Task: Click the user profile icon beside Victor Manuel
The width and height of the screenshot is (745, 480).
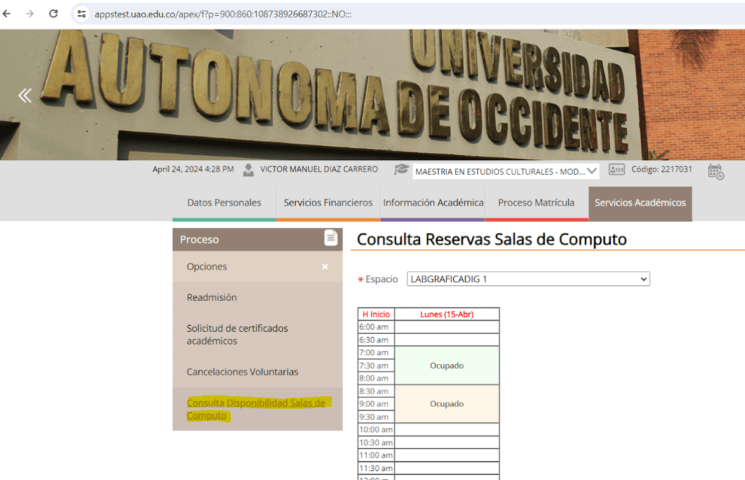Action: (x=248, y=170)
